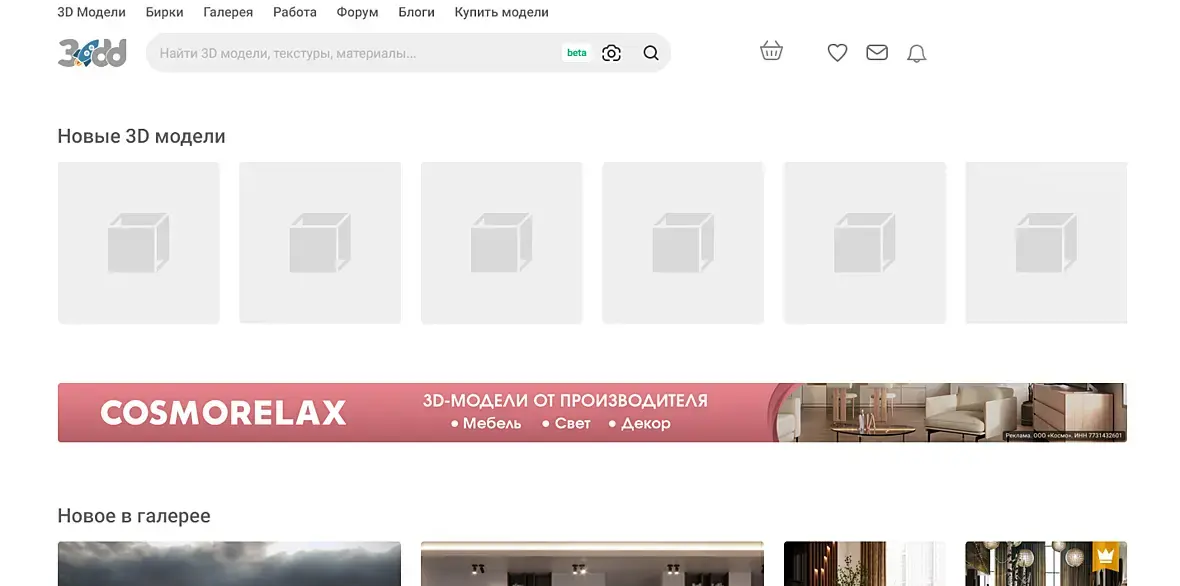Image resolution: width=1180 pixels, height=586 pixels.
Task: Go to the Галерея section
Action: coord(228,12)
